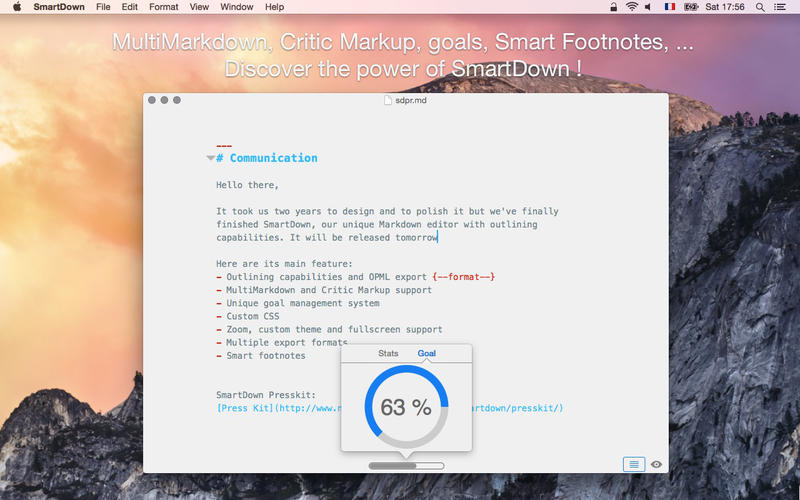The height and width of the screenshot is (500, 800).
Task: Open the SmartDown application menu
Action: click(59, 7)
